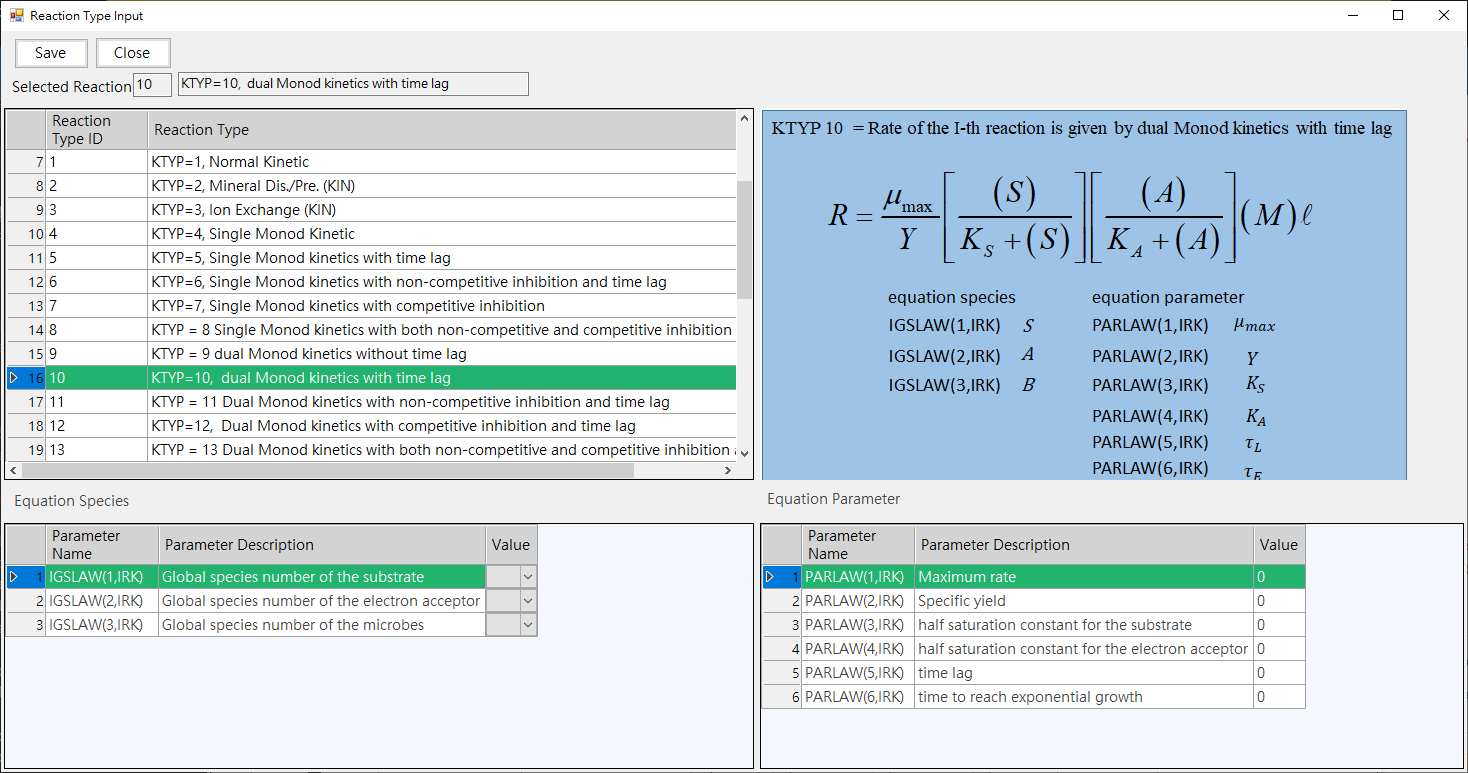Click Equation Parameter Value column header

tap(1279, 545)
